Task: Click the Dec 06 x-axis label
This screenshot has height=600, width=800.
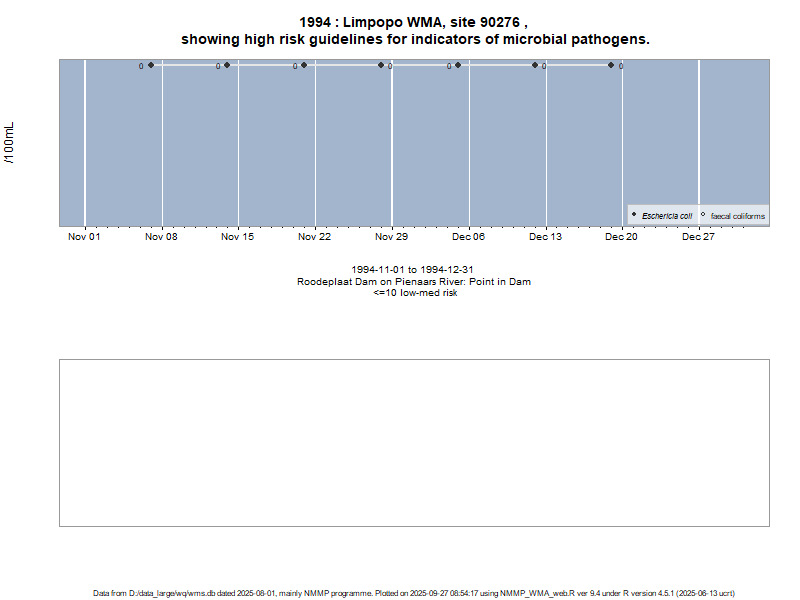Action: pos(468,237)
